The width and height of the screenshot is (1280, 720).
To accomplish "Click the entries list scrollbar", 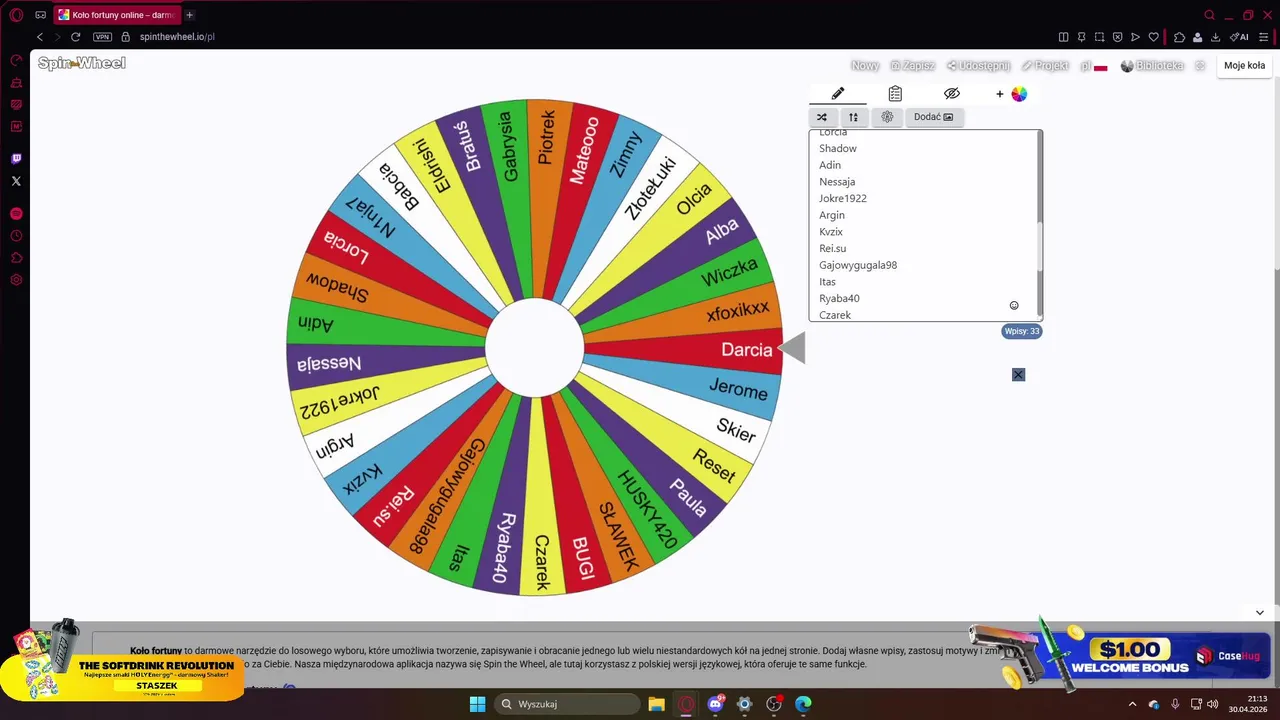I will 1040,247.
